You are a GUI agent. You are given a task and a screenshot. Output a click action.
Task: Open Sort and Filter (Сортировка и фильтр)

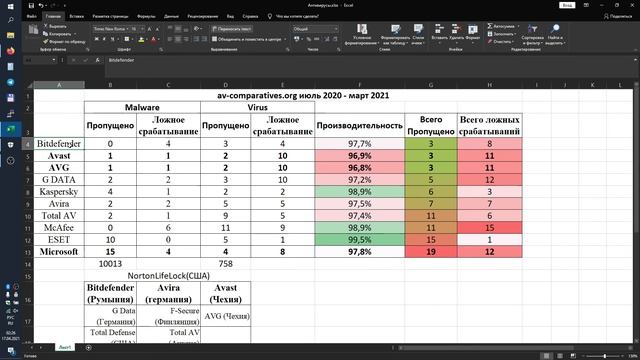532,34
